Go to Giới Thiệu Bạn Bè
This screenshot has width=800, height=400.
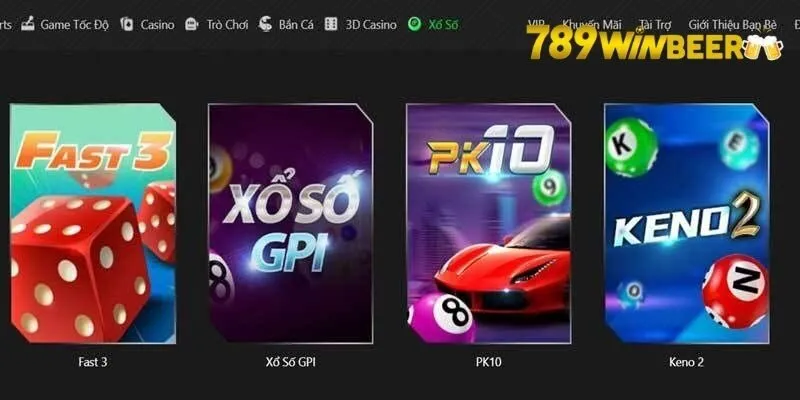[x=733, y=24]
